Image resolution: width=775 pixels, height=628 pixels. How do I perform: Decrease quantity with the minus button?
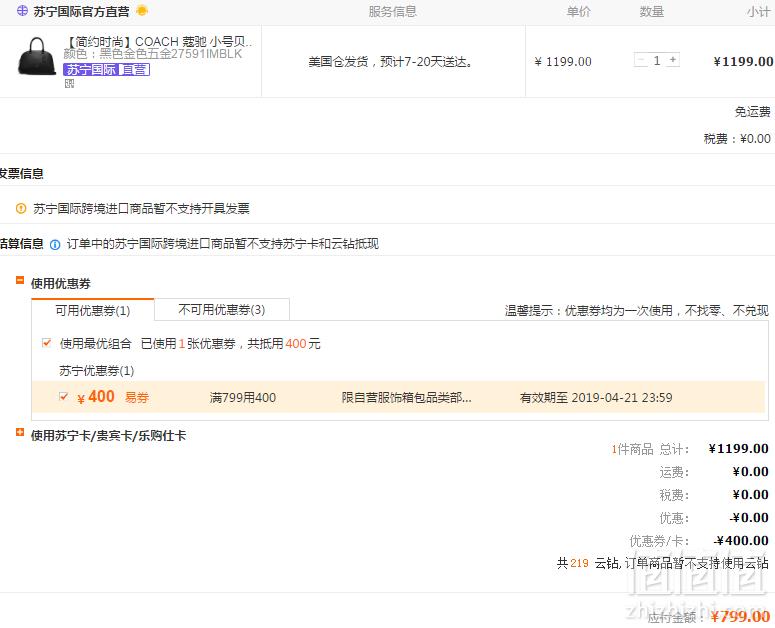(641, 60)
